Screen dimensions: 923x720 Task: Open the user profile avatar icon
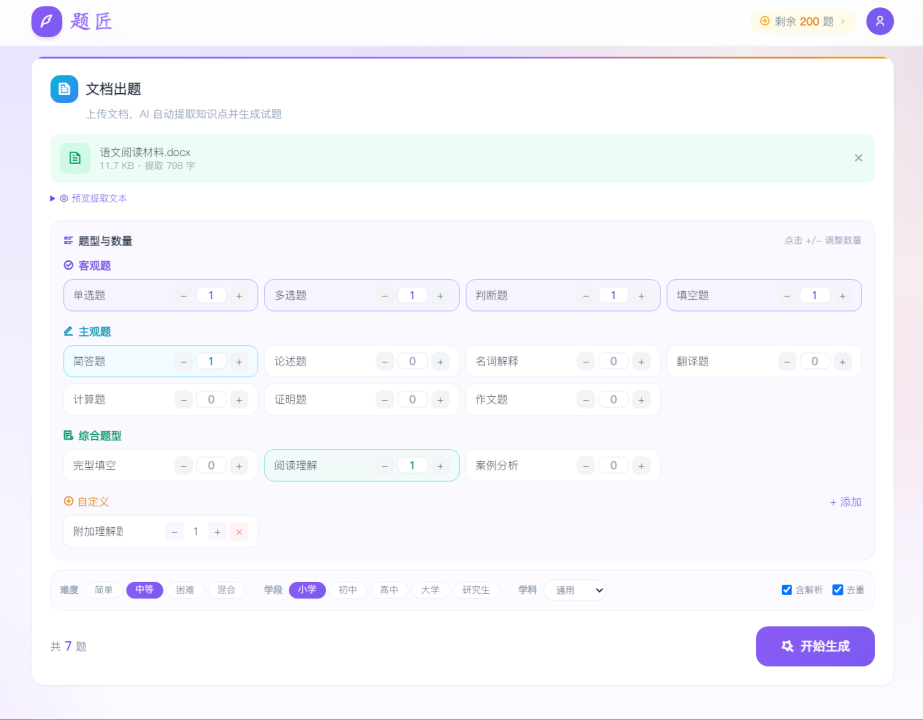(x=880, y=21)
